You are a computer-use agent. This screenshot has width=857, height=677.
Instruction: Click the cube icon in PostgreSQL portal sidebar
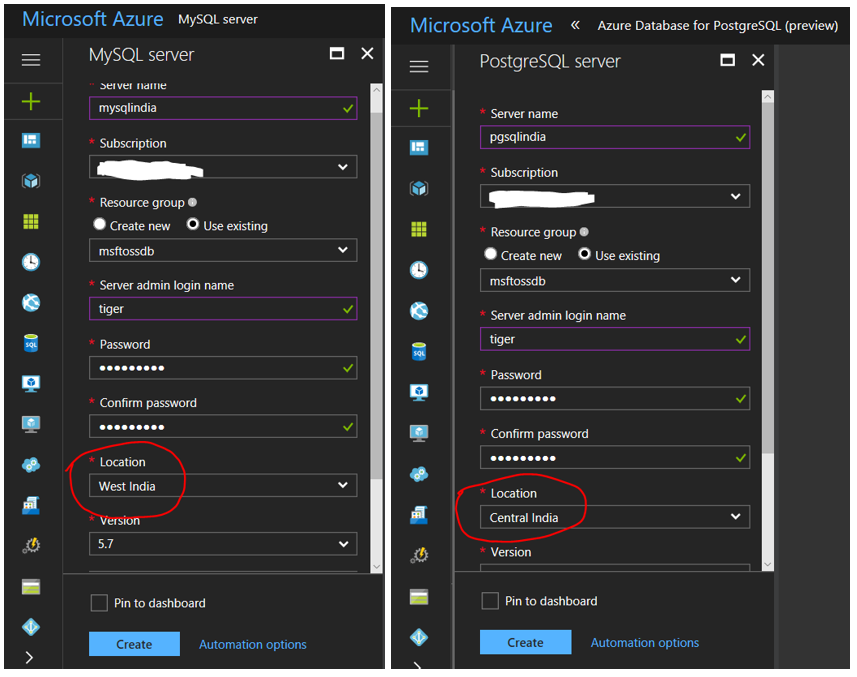(419, 188)
